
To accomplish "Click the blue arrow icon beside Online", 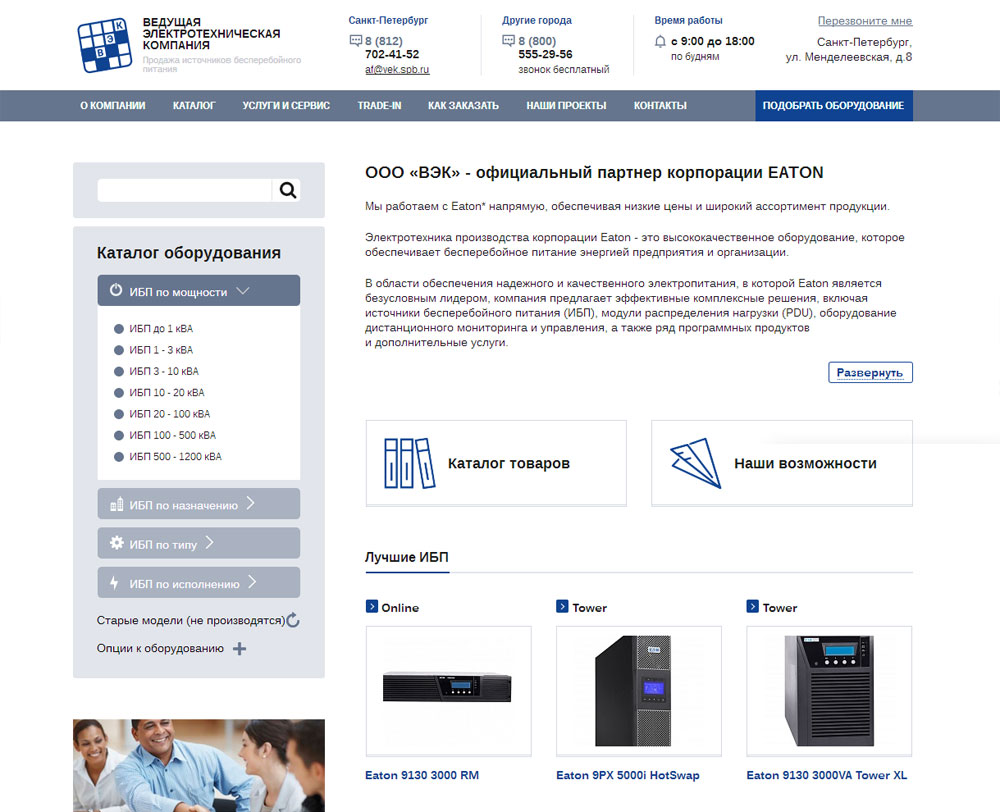I will click(372, 607).
